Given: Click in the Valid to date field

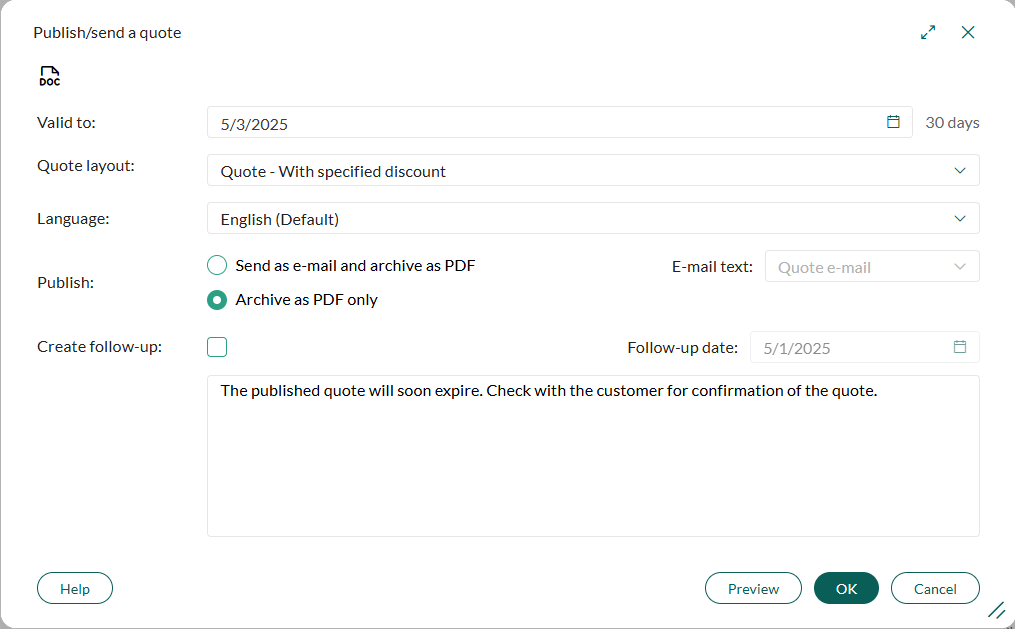Looking at the screenshot, I should click(560, 122).
